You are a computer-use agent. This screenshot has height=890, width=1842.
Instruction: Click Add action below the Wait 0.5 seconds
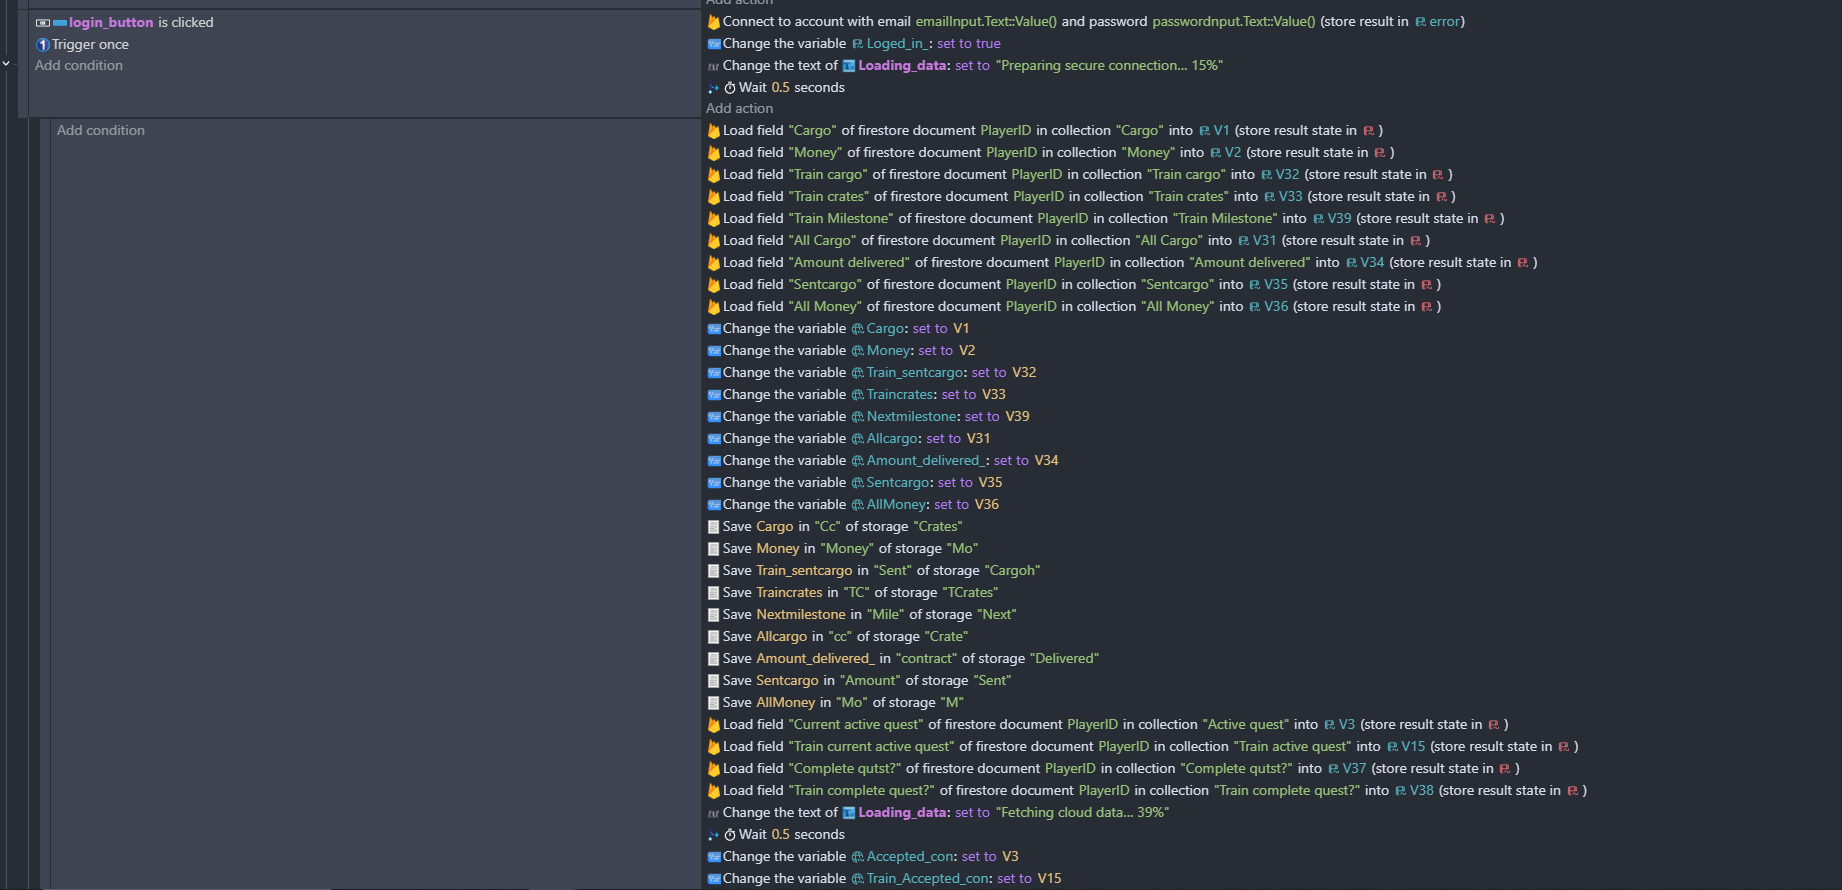pyautogui.click(x=739, y=108)
